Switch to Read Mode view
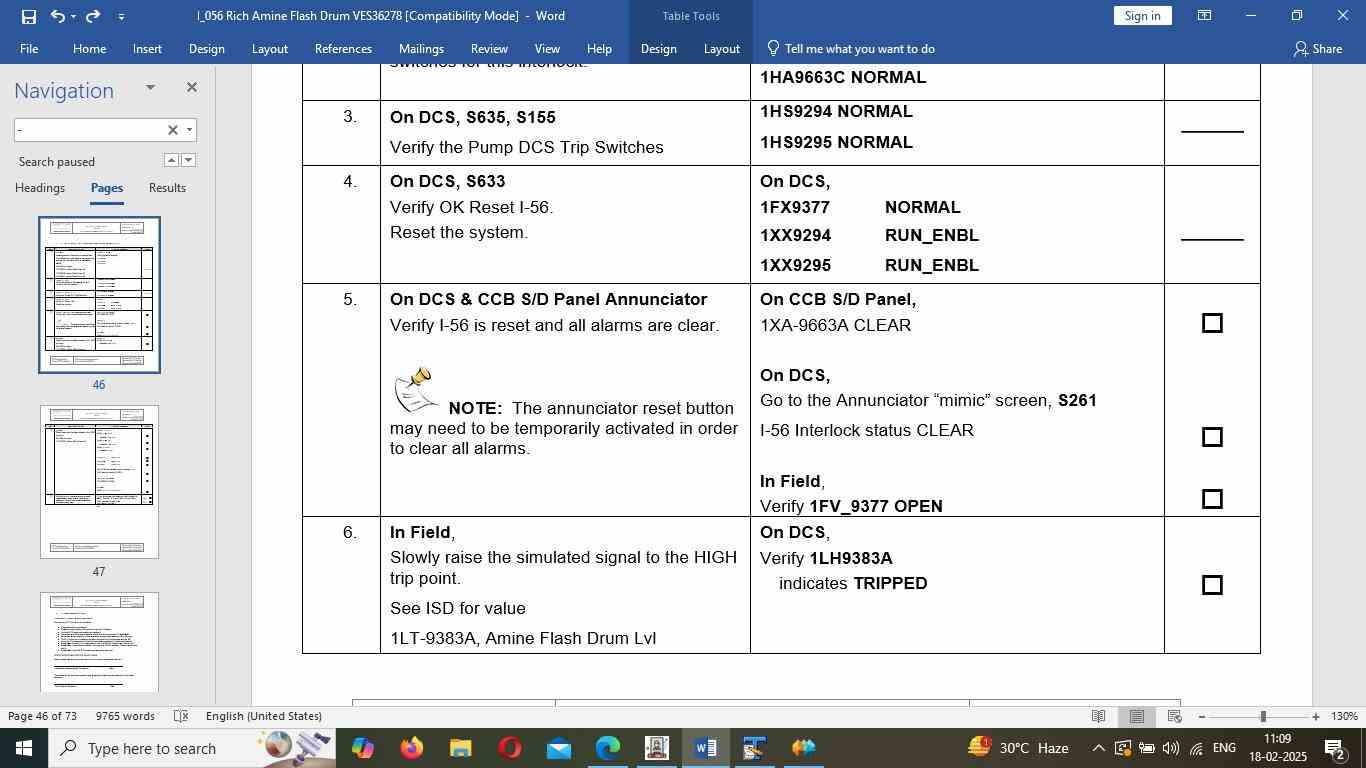 click(x=1099, y=716)
